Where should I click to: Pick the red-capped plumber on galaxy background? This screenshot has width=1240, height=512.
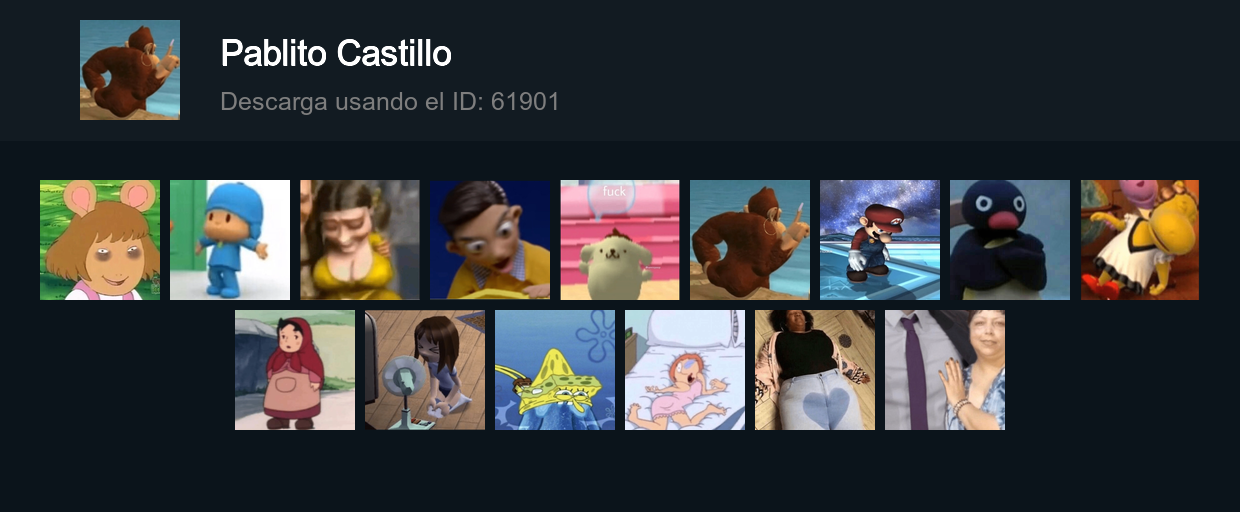[880, 240]
